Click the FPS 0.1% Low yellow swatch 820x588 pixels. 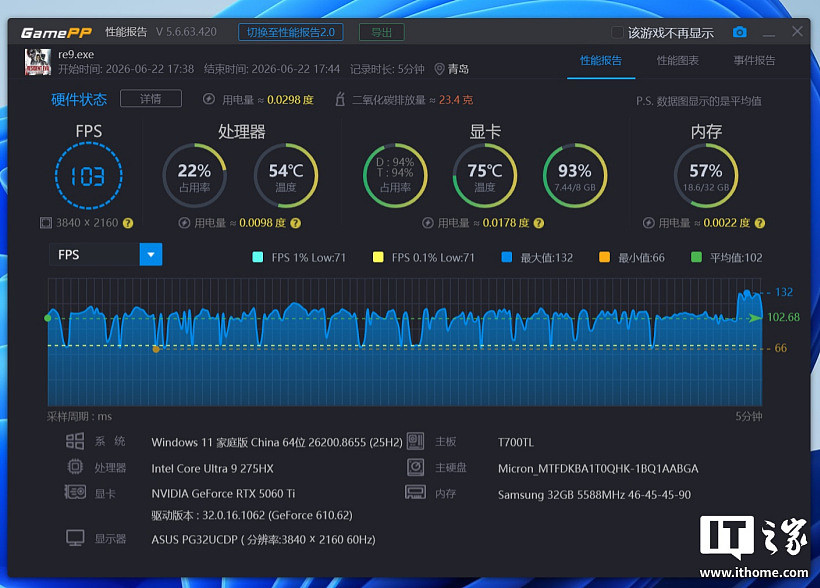378,257
